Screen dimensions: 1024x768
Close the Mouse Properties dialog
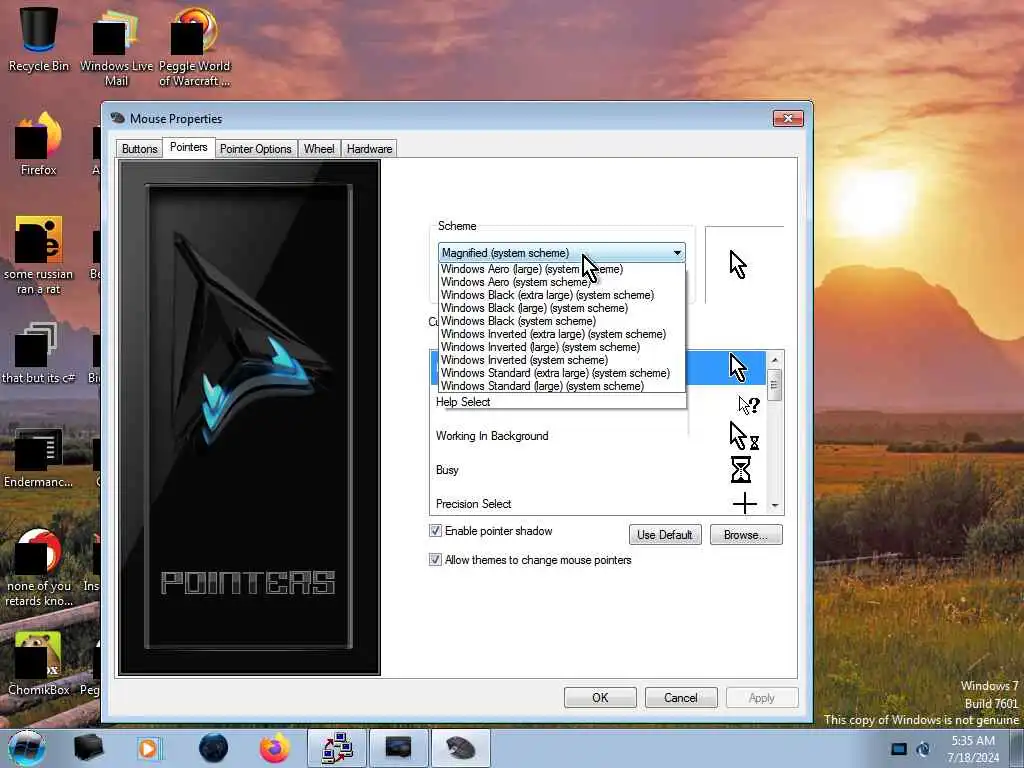[x=788, y=118]
